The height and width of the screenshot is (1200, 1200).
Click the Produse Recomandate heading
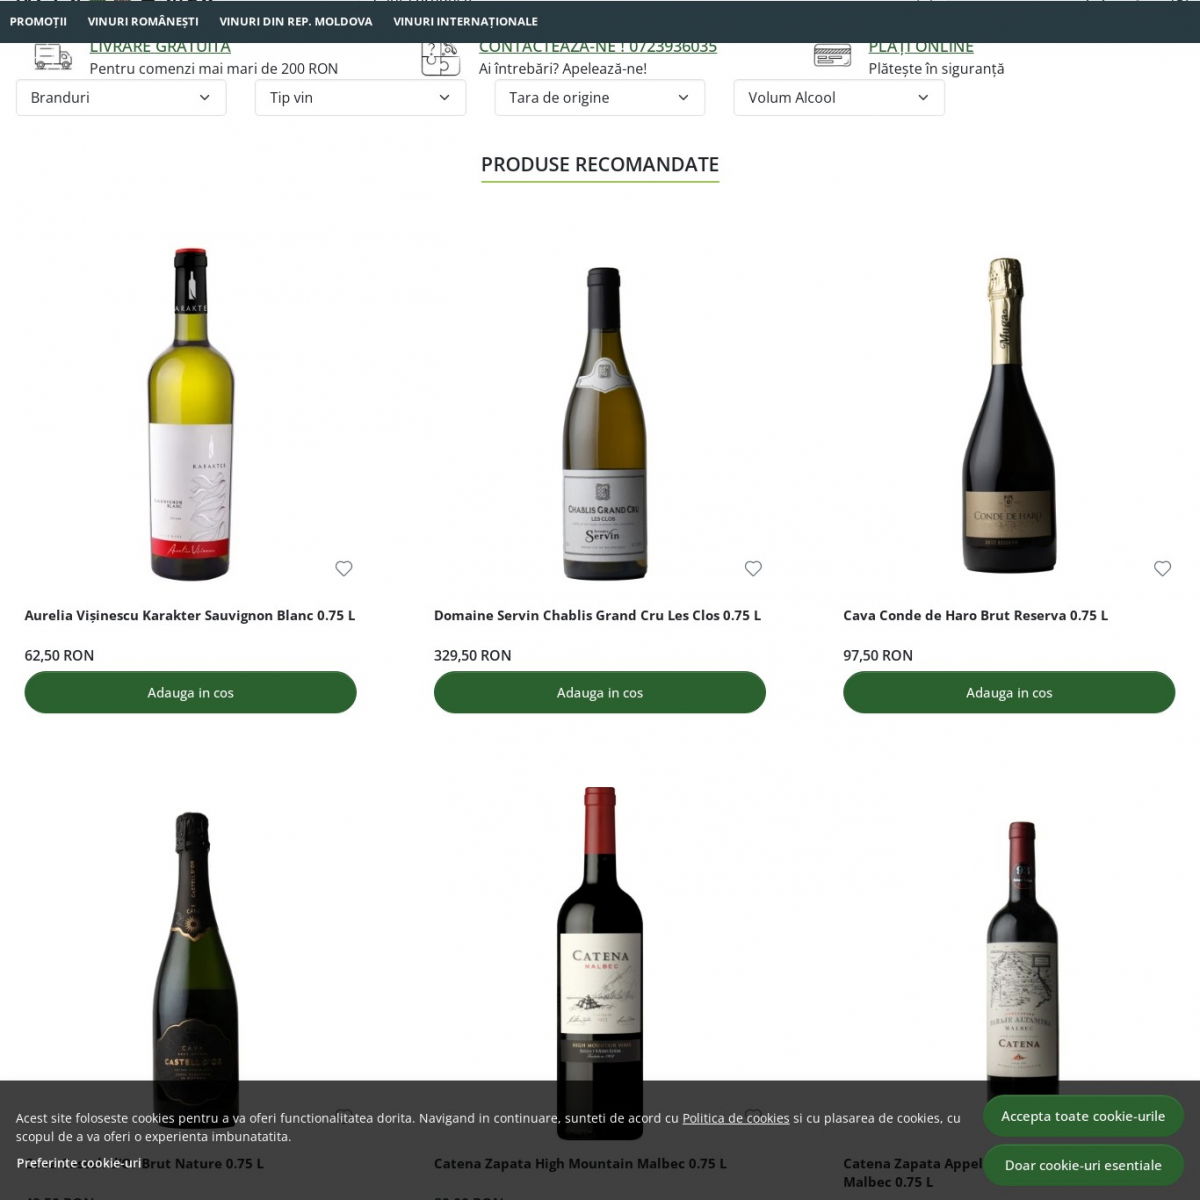pos(600,164)
